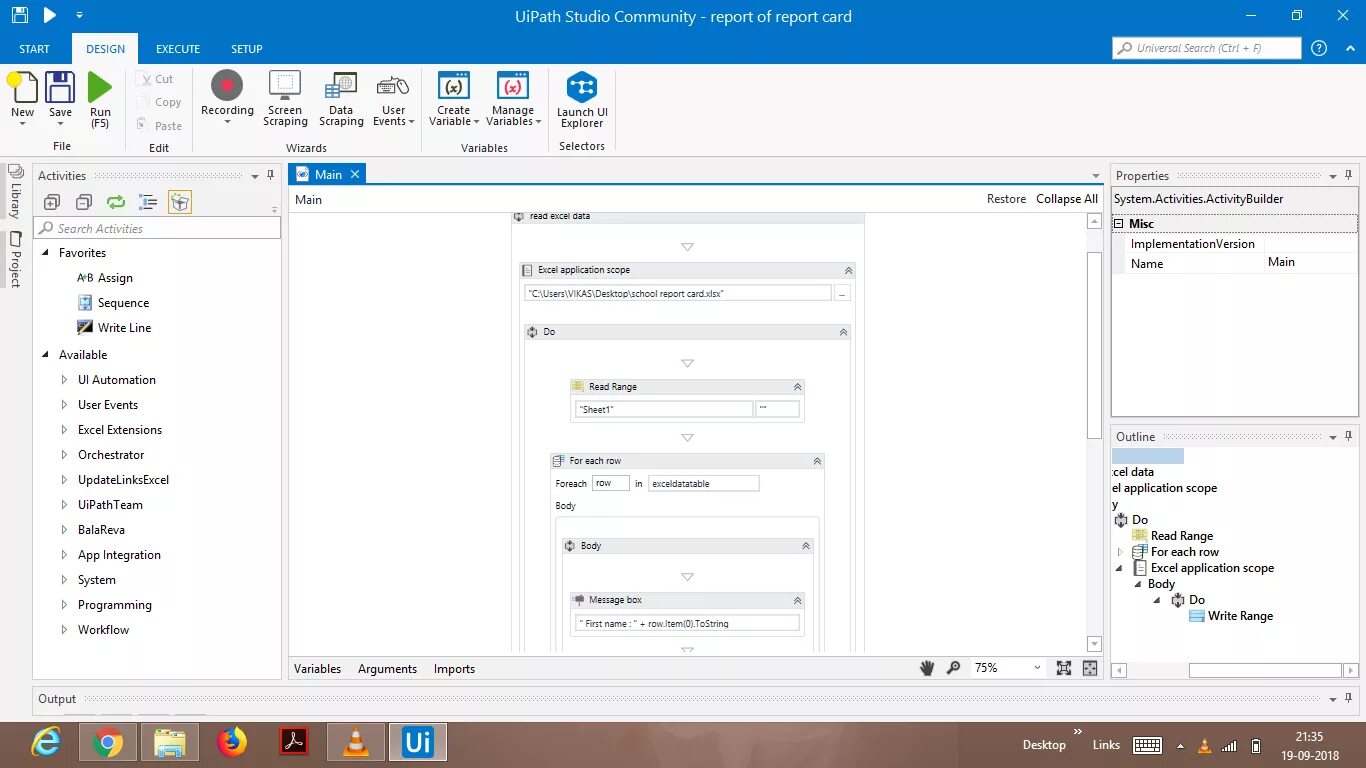Screen dimensions: 1366x768
Task: Pin the Properties panel
Action: click(1348, 175)
